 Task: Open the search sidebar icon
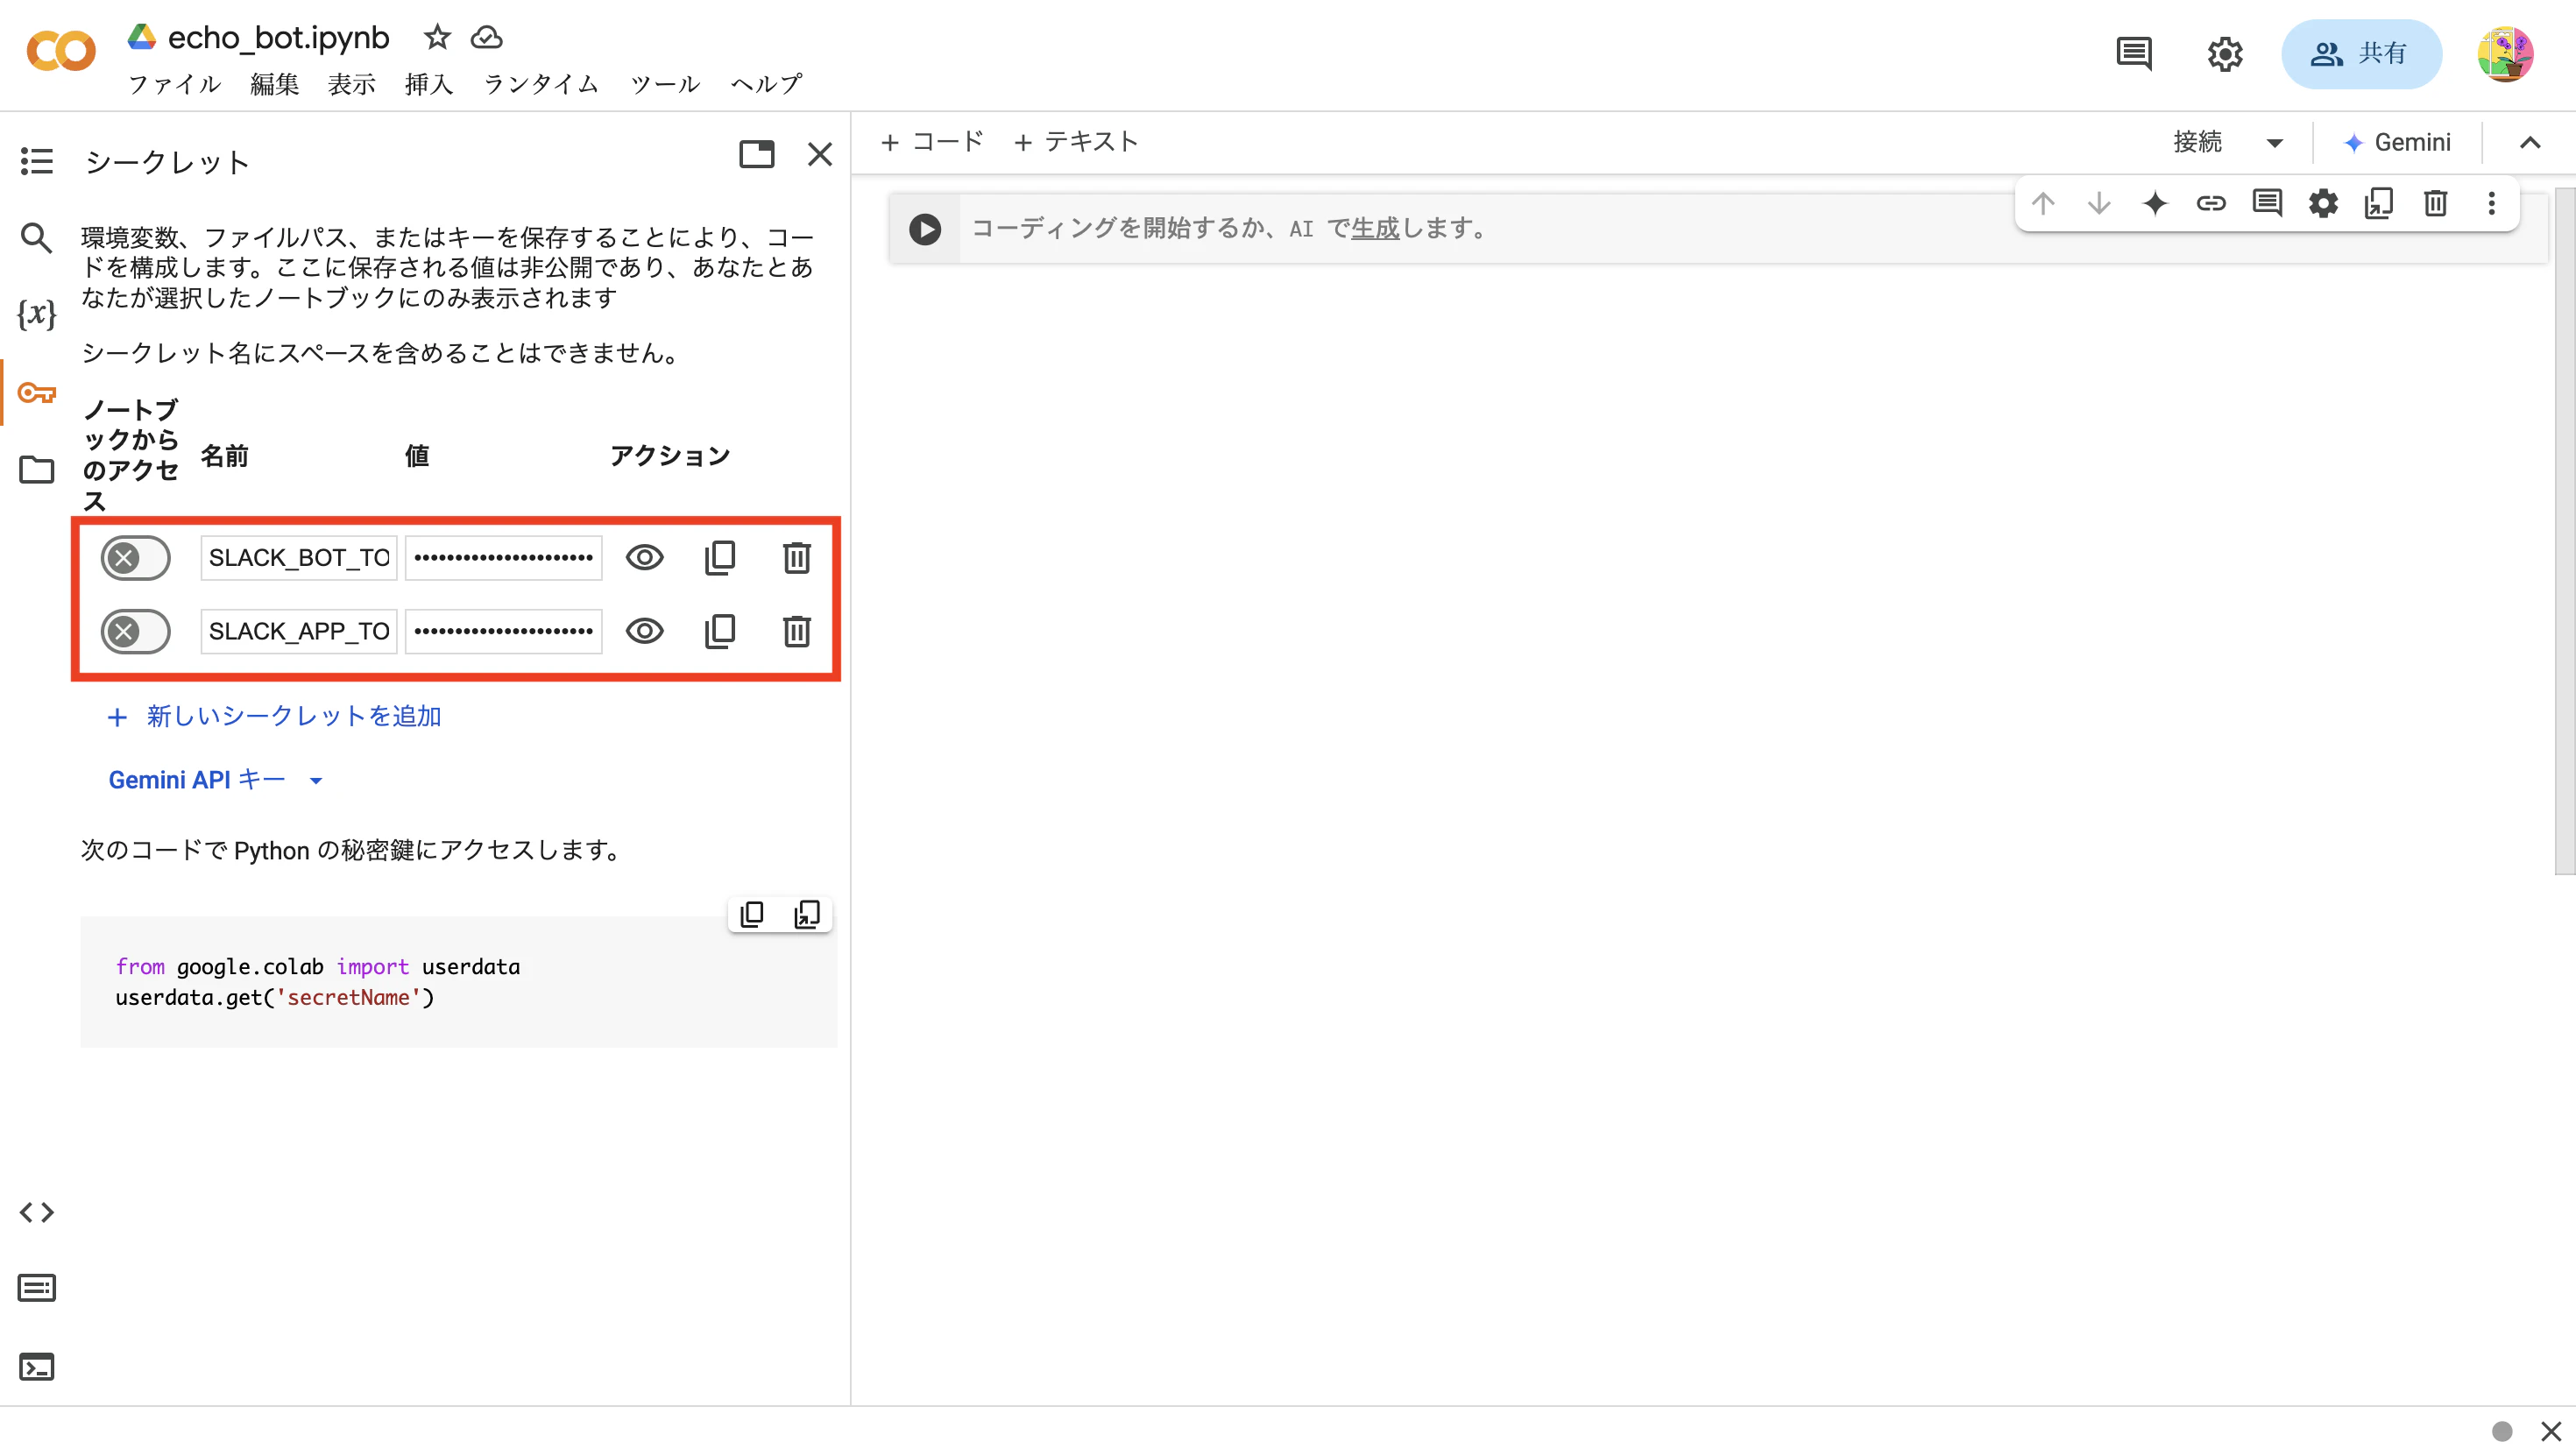click(37, 238)
